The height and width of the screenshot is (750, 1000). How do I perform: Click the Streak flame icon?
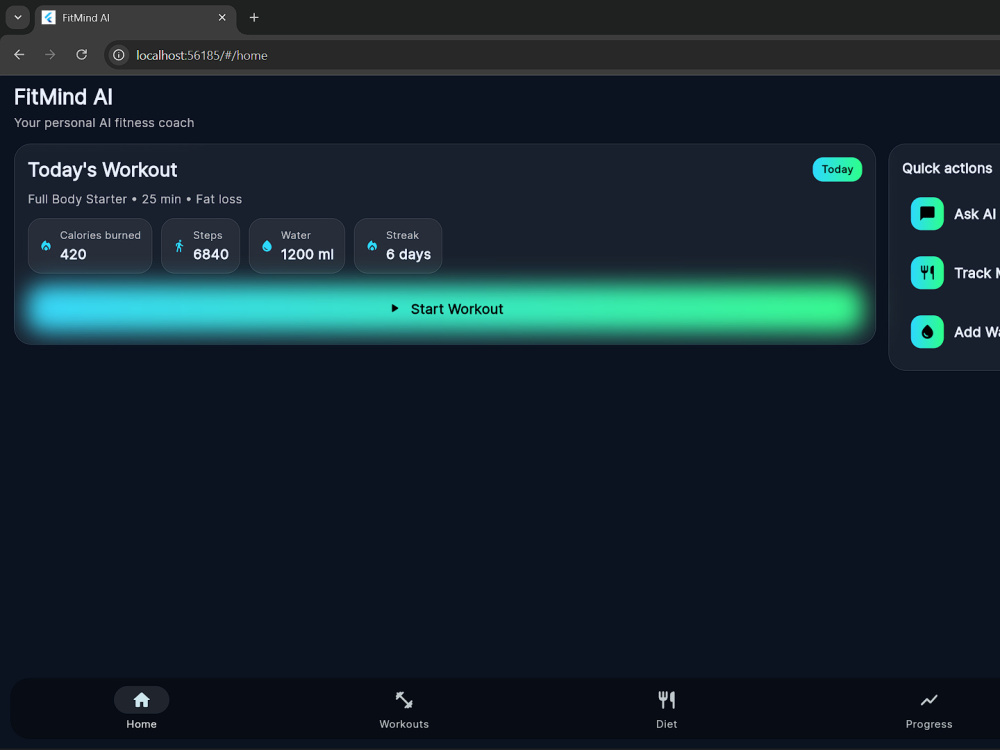point(372,246)
